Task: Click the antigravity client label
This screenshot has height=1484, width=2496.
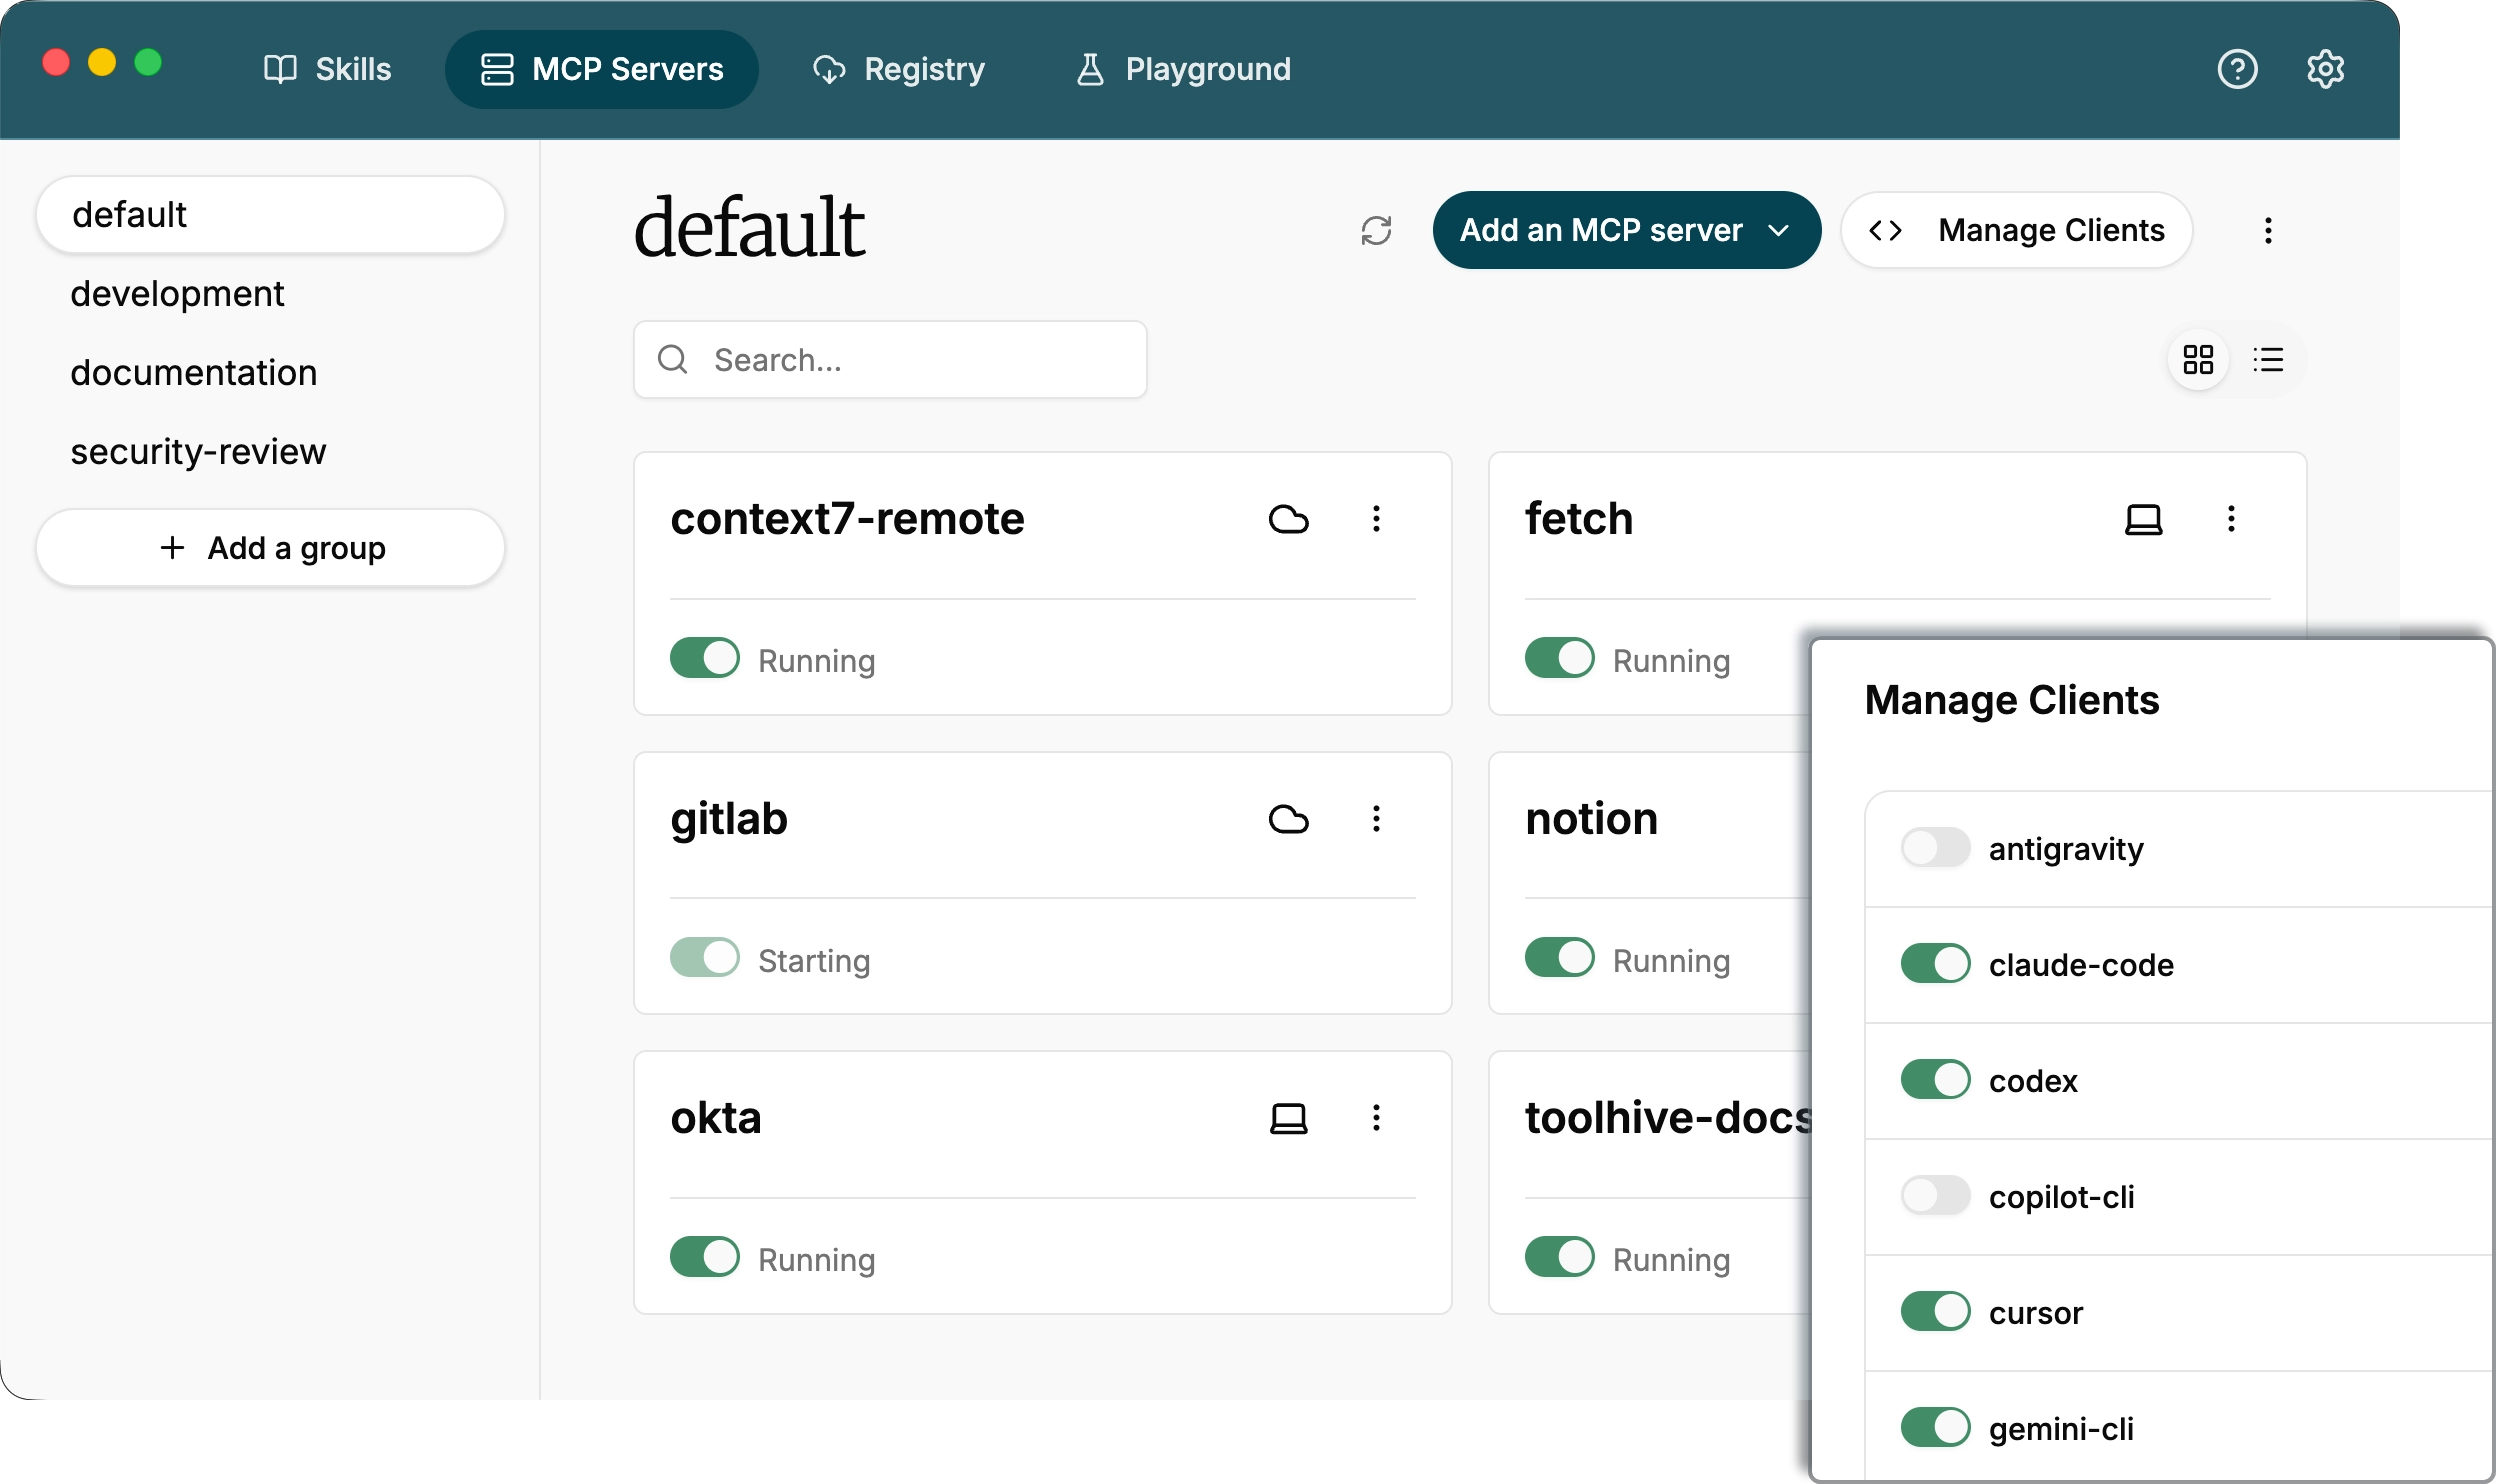Action: [2066, 849]
